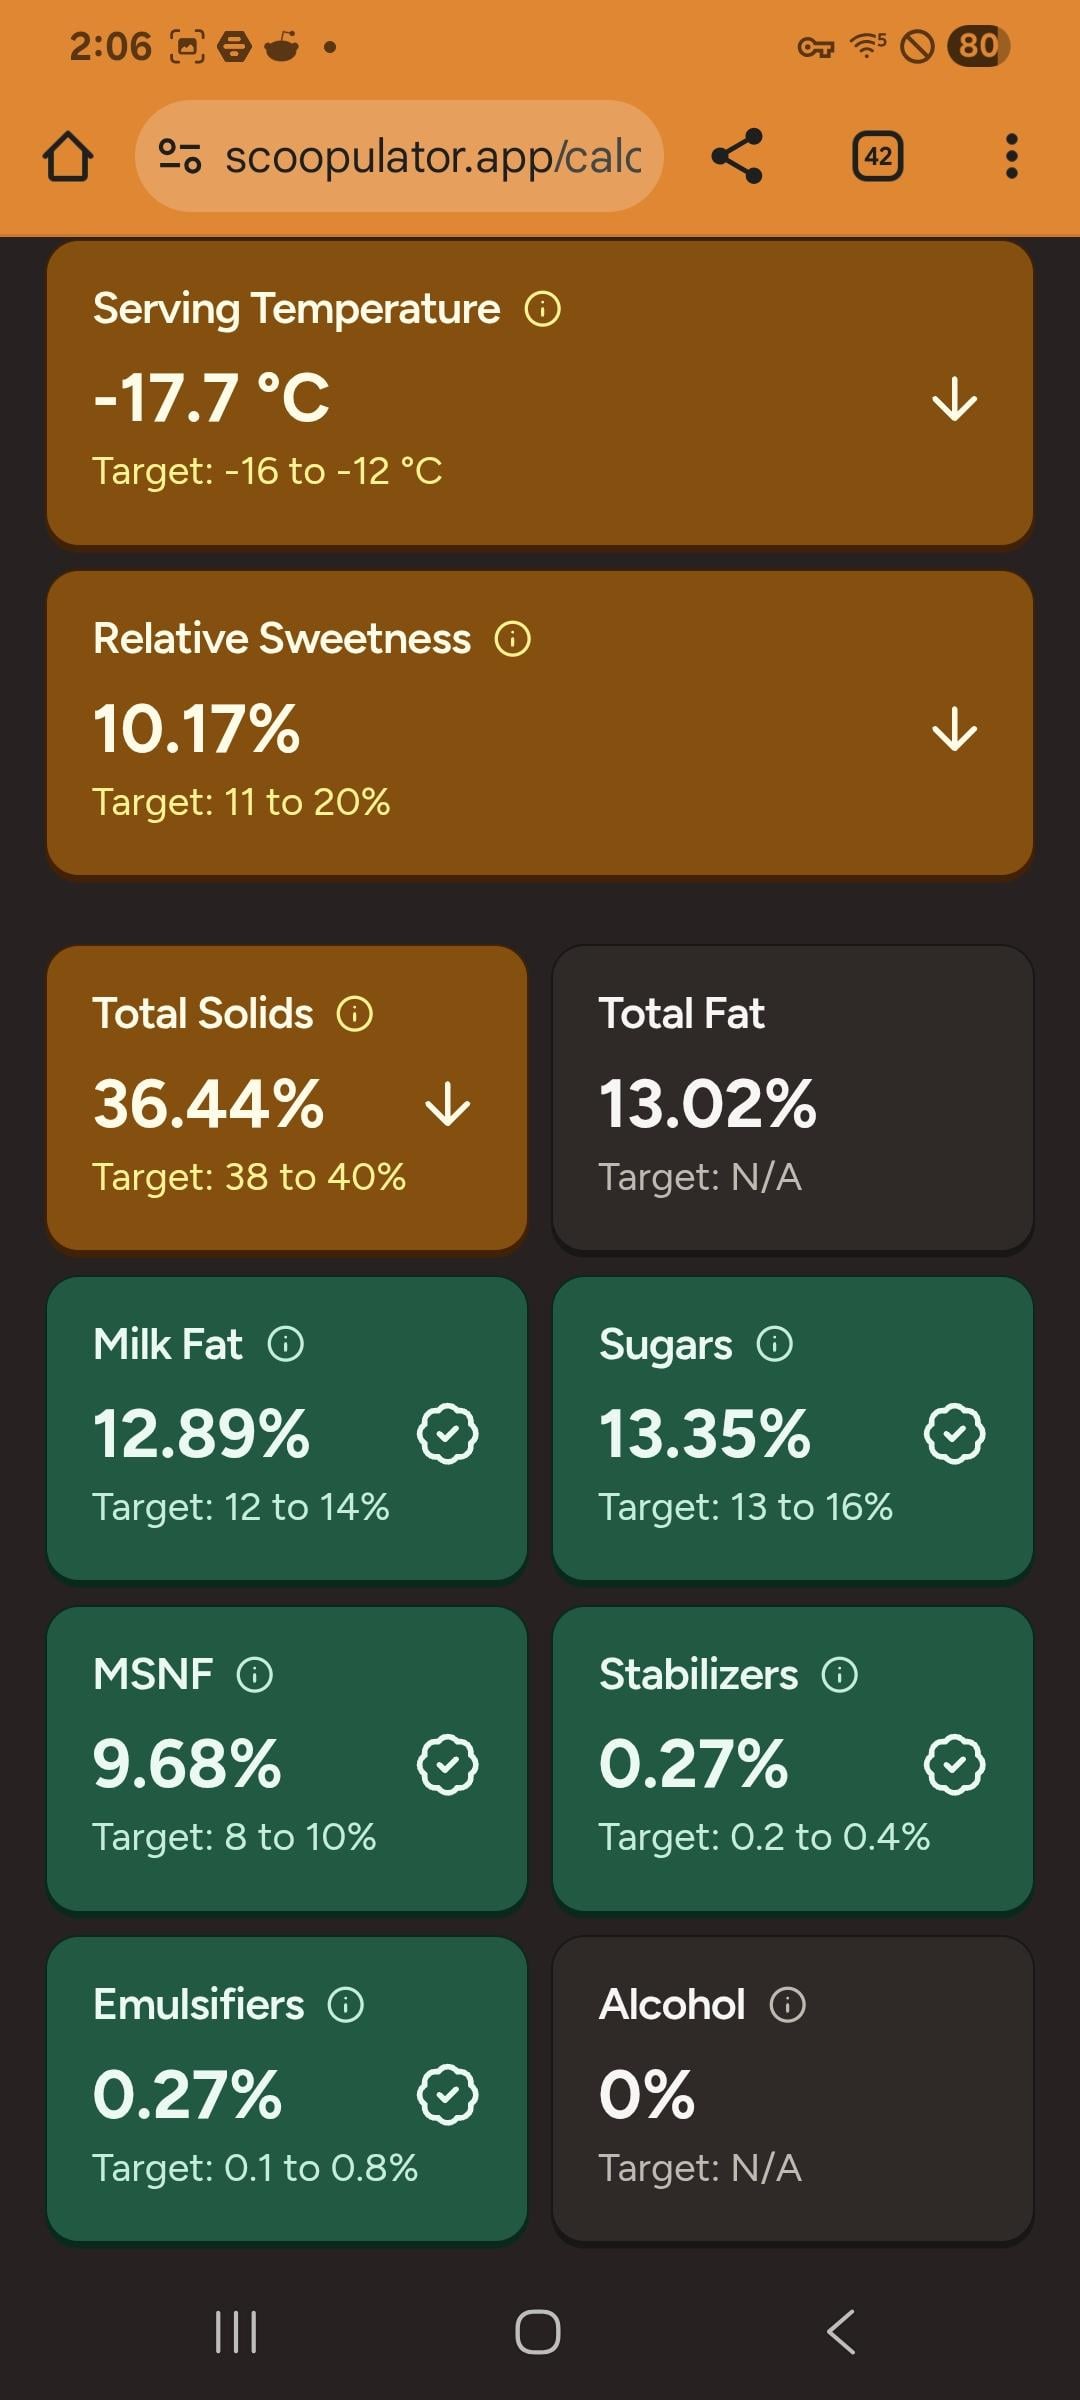Screen dimensions: 1080x2400
Task: Click the browser share icon
Action: (x=737, y=157)
